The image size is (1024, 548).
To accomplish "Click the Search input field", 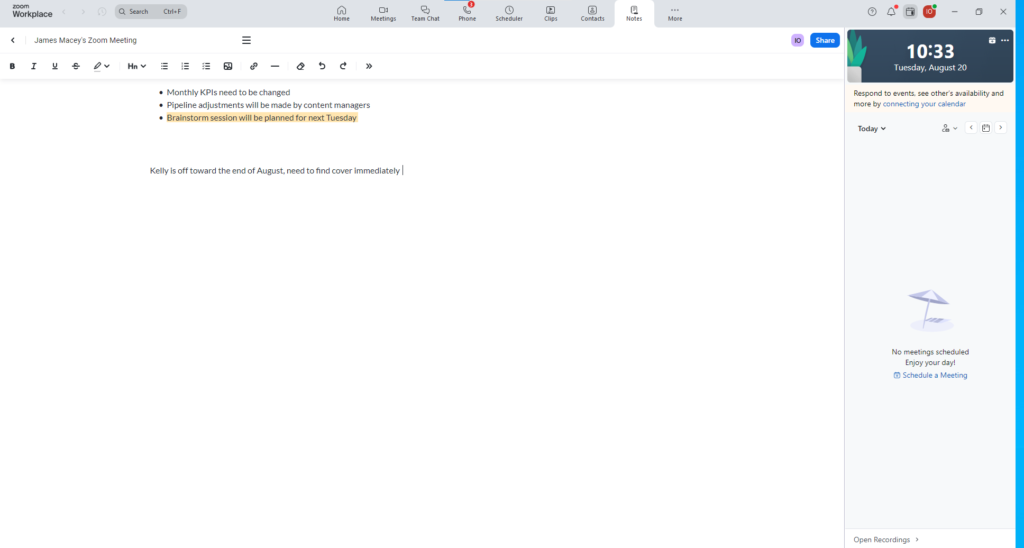I will coord(151,12).
